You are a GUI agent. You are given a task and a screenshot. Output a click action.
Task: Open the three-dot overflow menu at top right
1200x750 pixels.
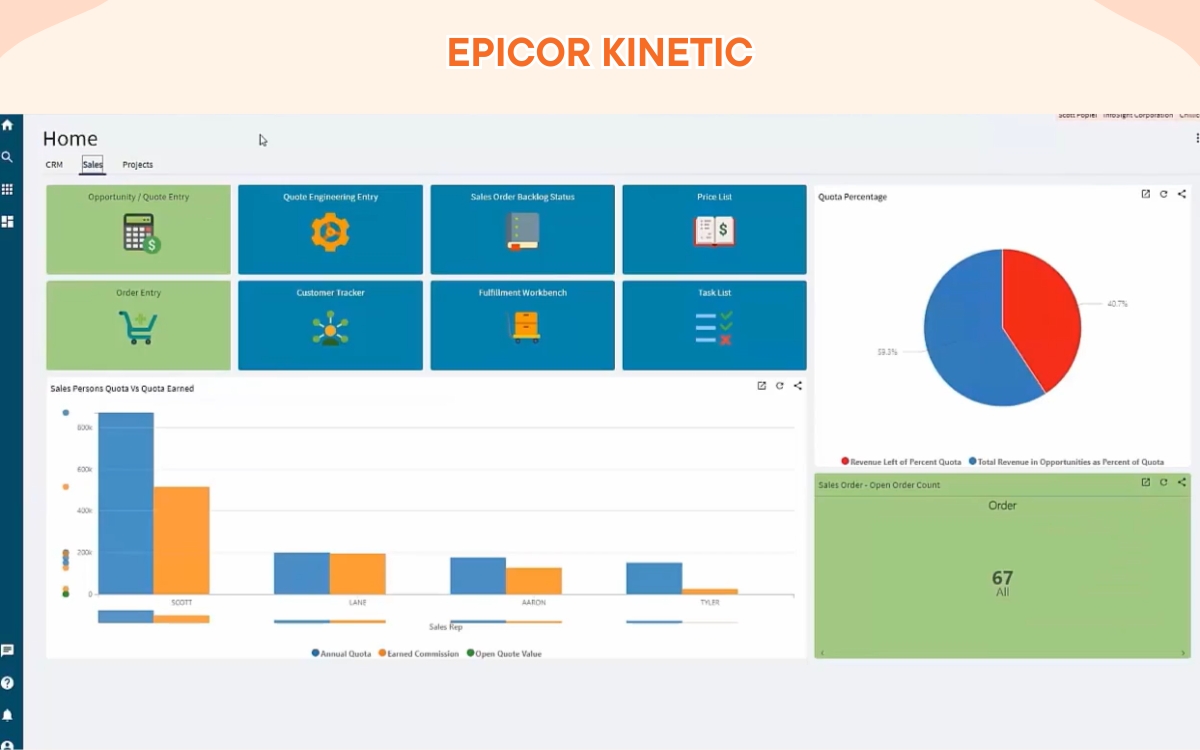[1197, 138]
